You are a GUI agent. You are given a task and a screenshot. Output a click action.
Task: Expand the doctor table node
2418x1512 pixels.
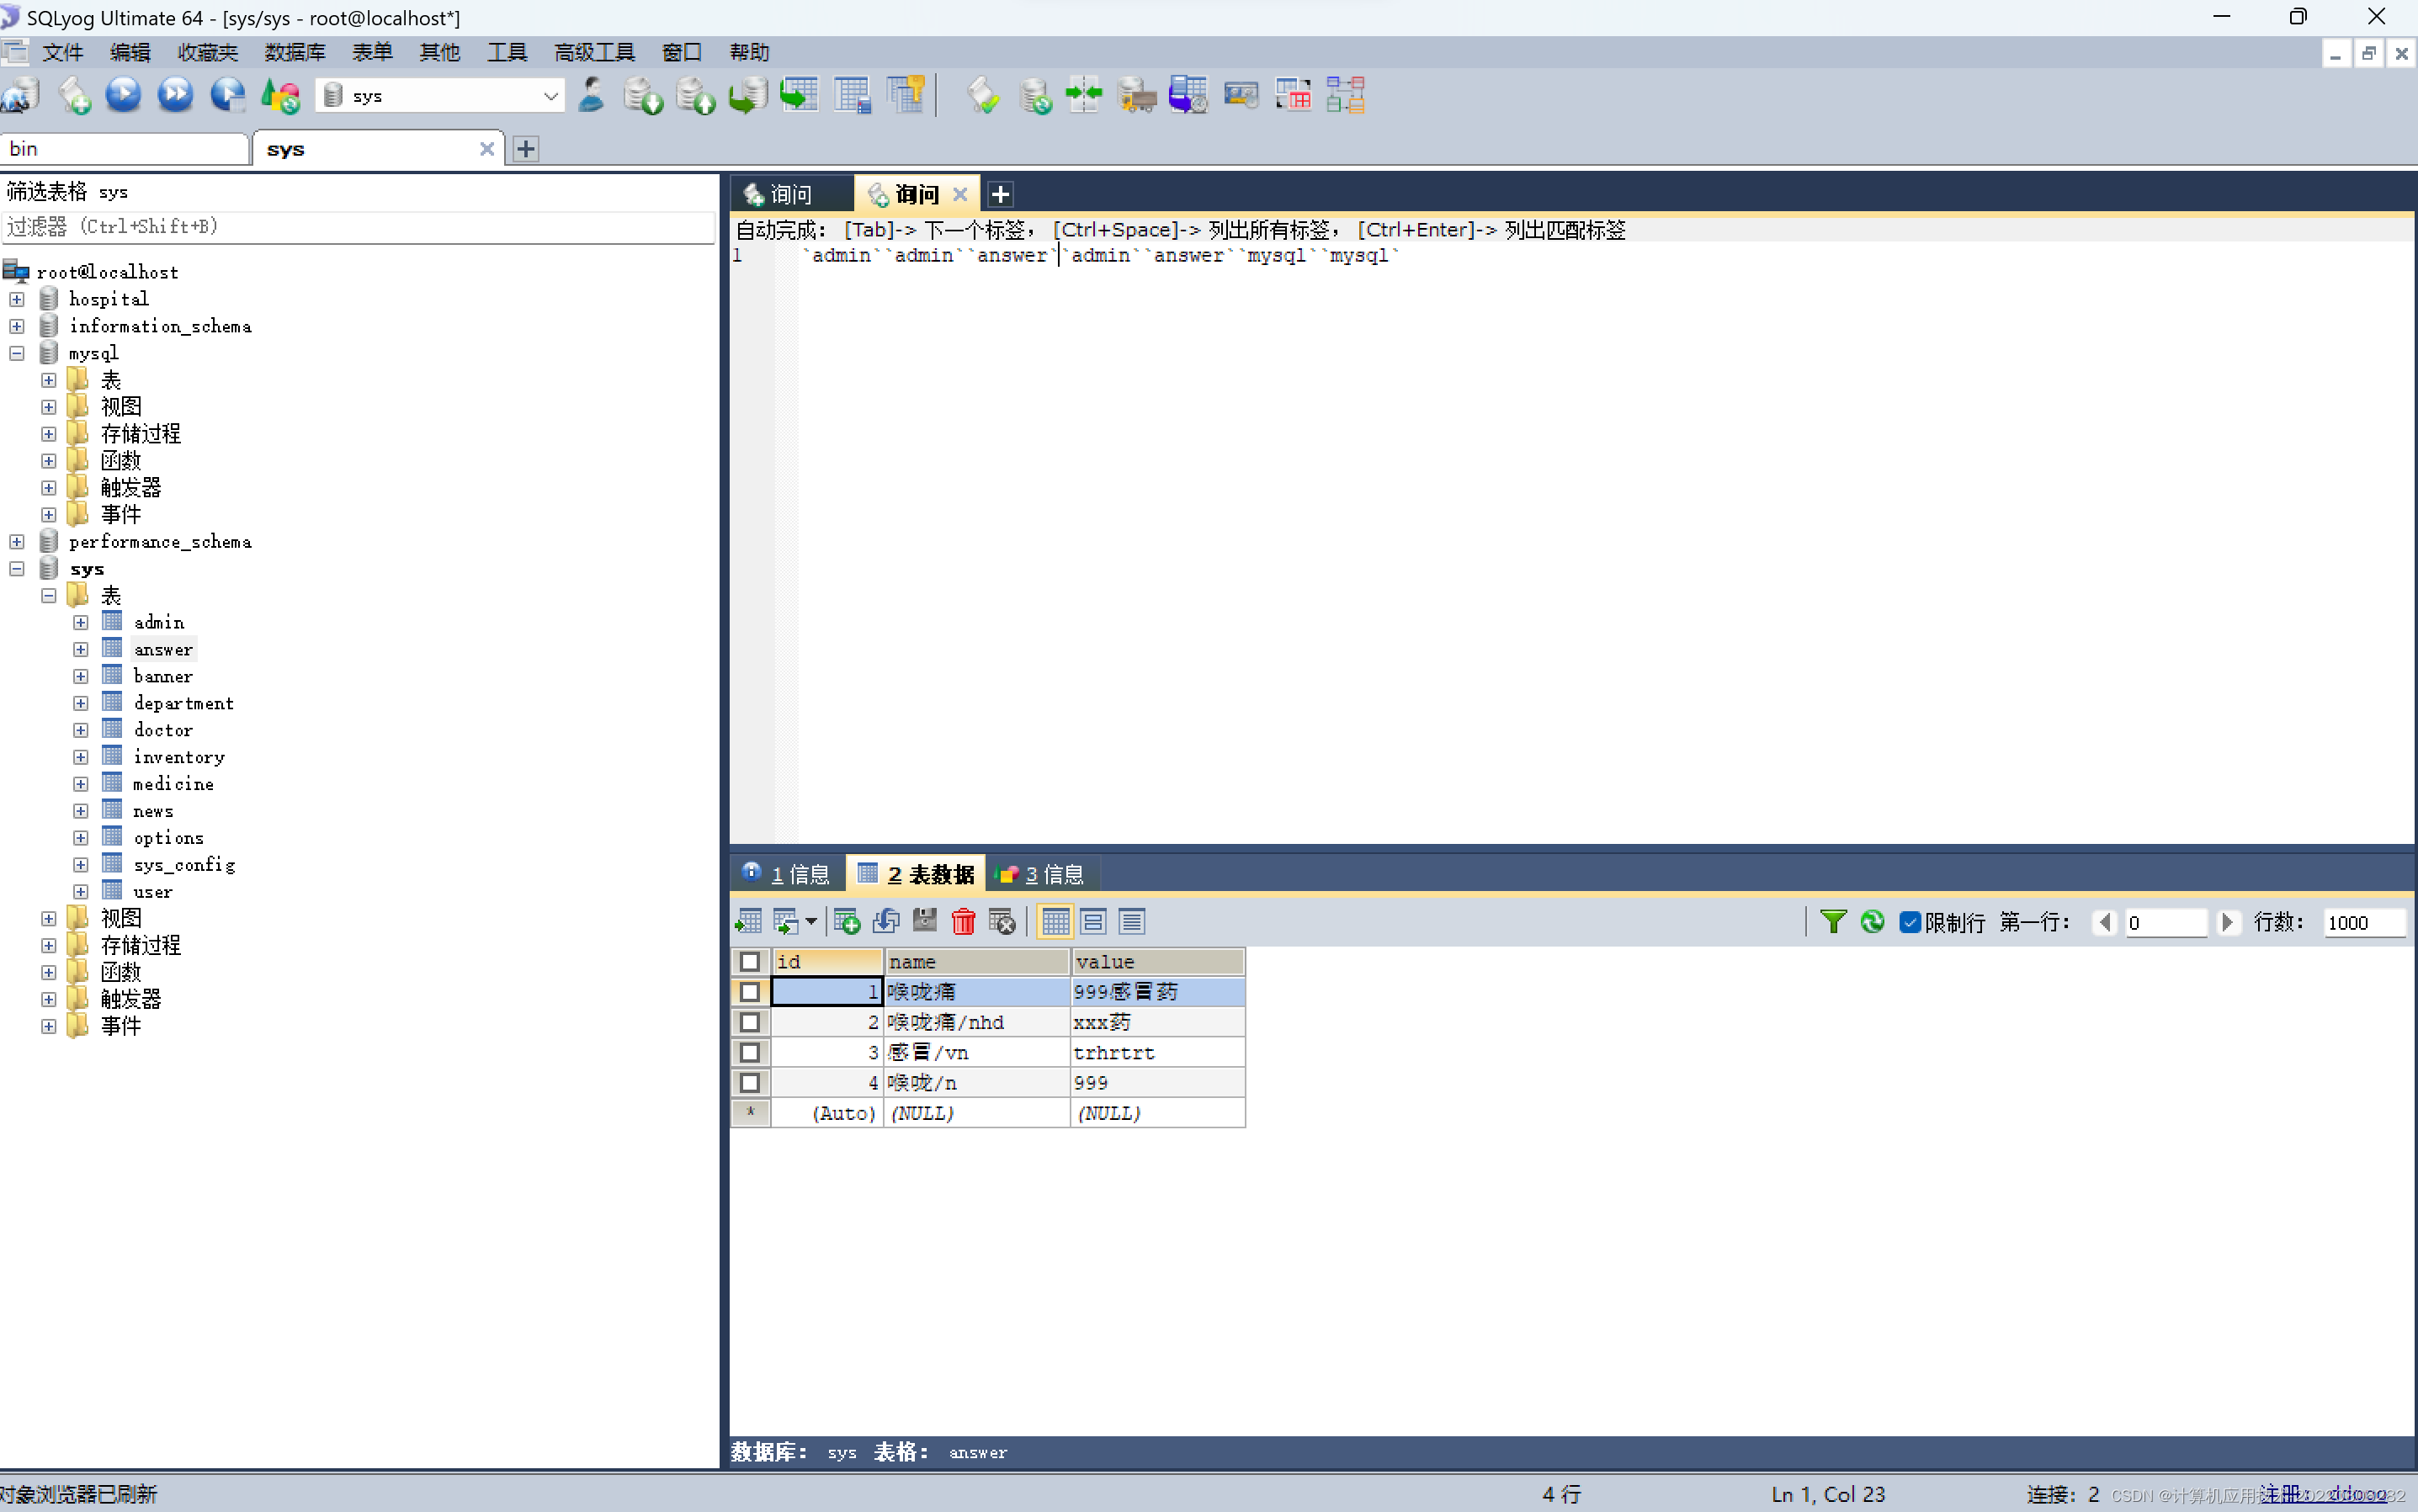pos(81,730)
